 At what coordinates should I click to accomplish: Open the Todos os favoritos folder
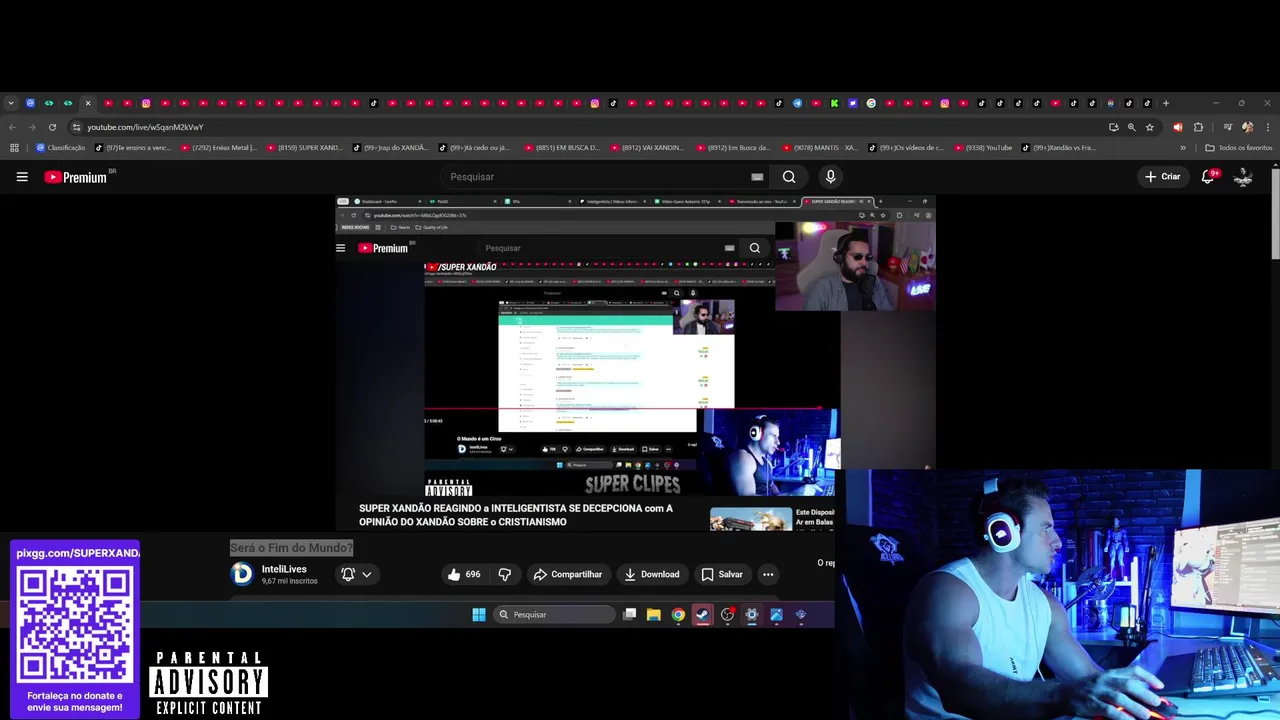(x=1238, y=148)
